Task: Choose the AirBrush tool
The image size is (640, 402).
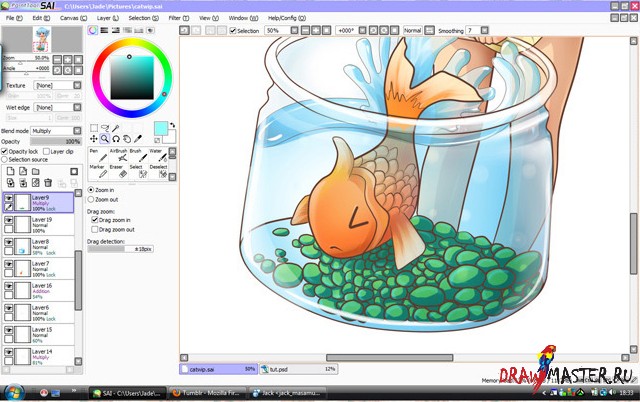Action: click(118, 155)
